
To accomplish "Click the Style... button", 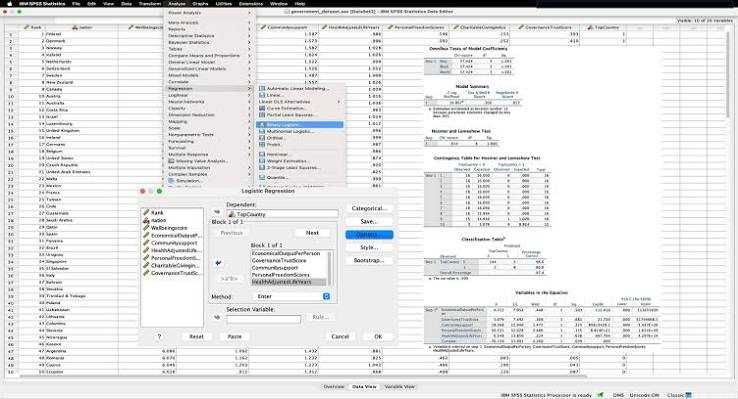I will coord(369,247).
